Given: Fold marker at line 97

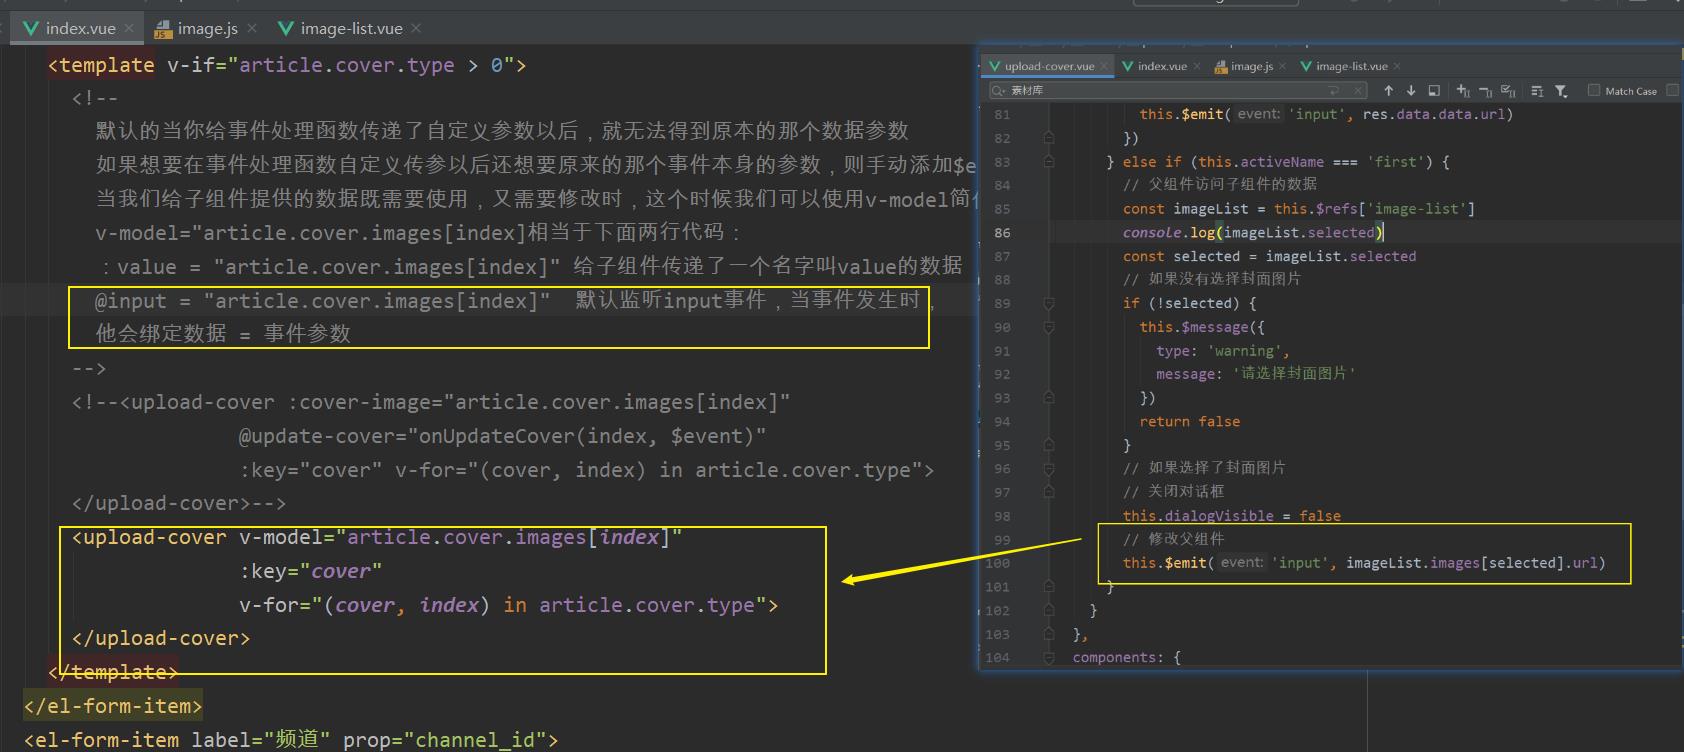Looking at the screenshot, I should click(x=1049, y=492).
